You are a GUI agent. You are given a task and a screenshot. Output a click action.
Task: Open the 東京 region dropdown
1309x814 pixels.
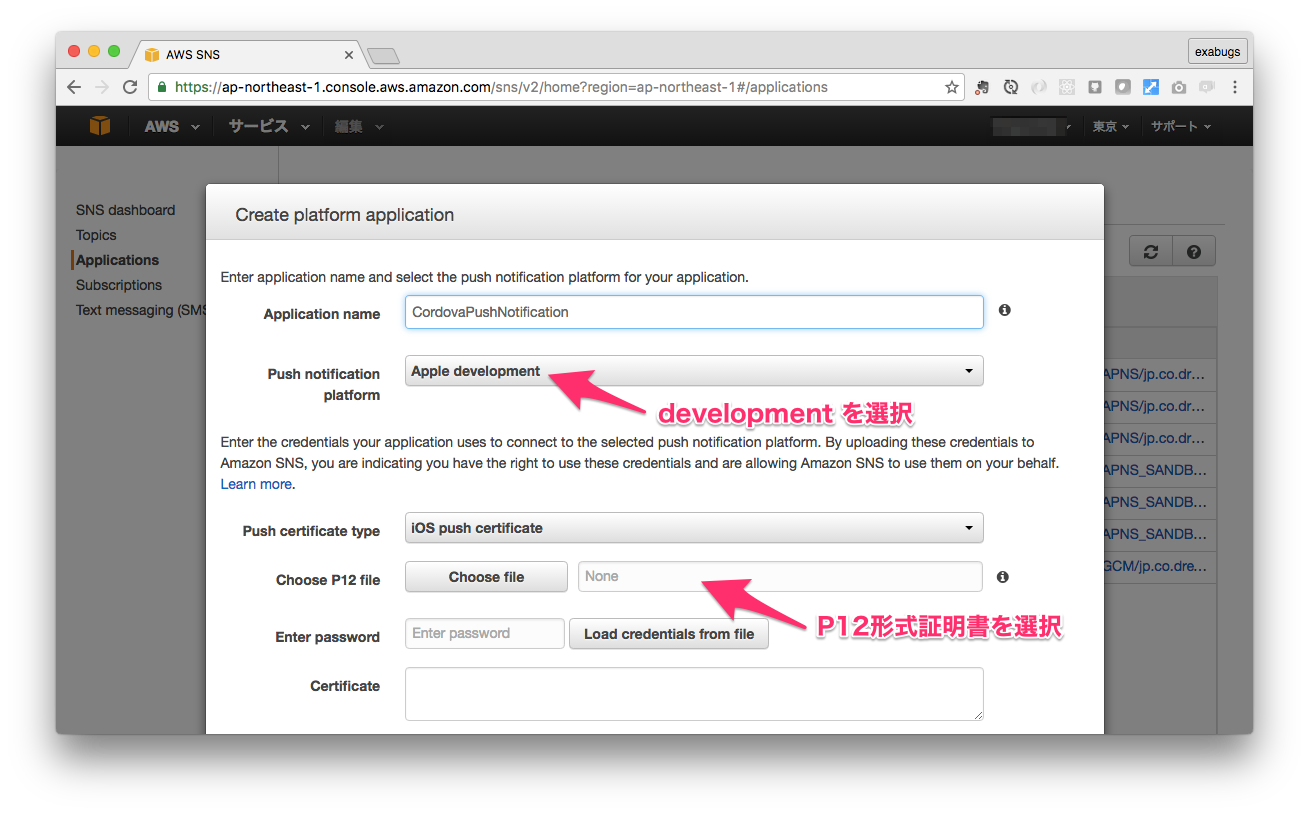[x=1111, y=127]
